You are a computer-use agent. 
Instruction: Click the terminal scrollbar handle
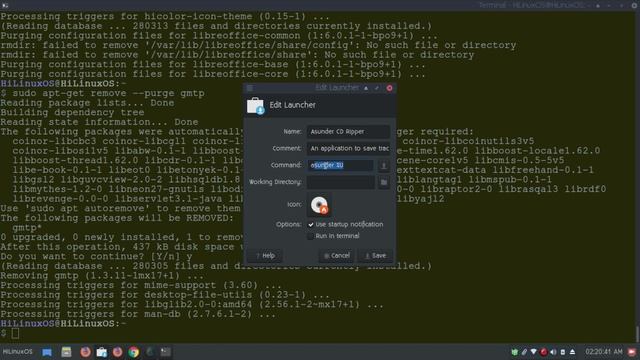[x=637, y=334]
